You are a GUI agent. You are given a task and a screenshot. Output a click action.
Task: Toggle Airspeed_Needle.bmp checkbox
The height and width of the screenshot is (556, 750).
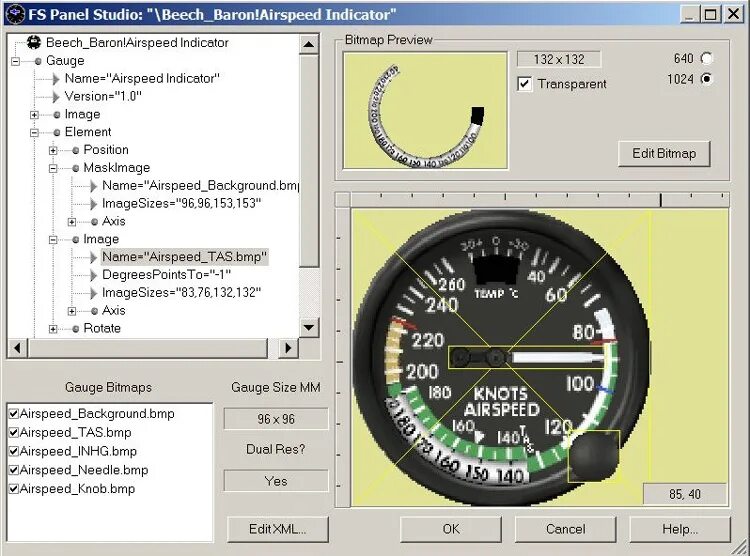pyautogui.click(x=14, y=470)
